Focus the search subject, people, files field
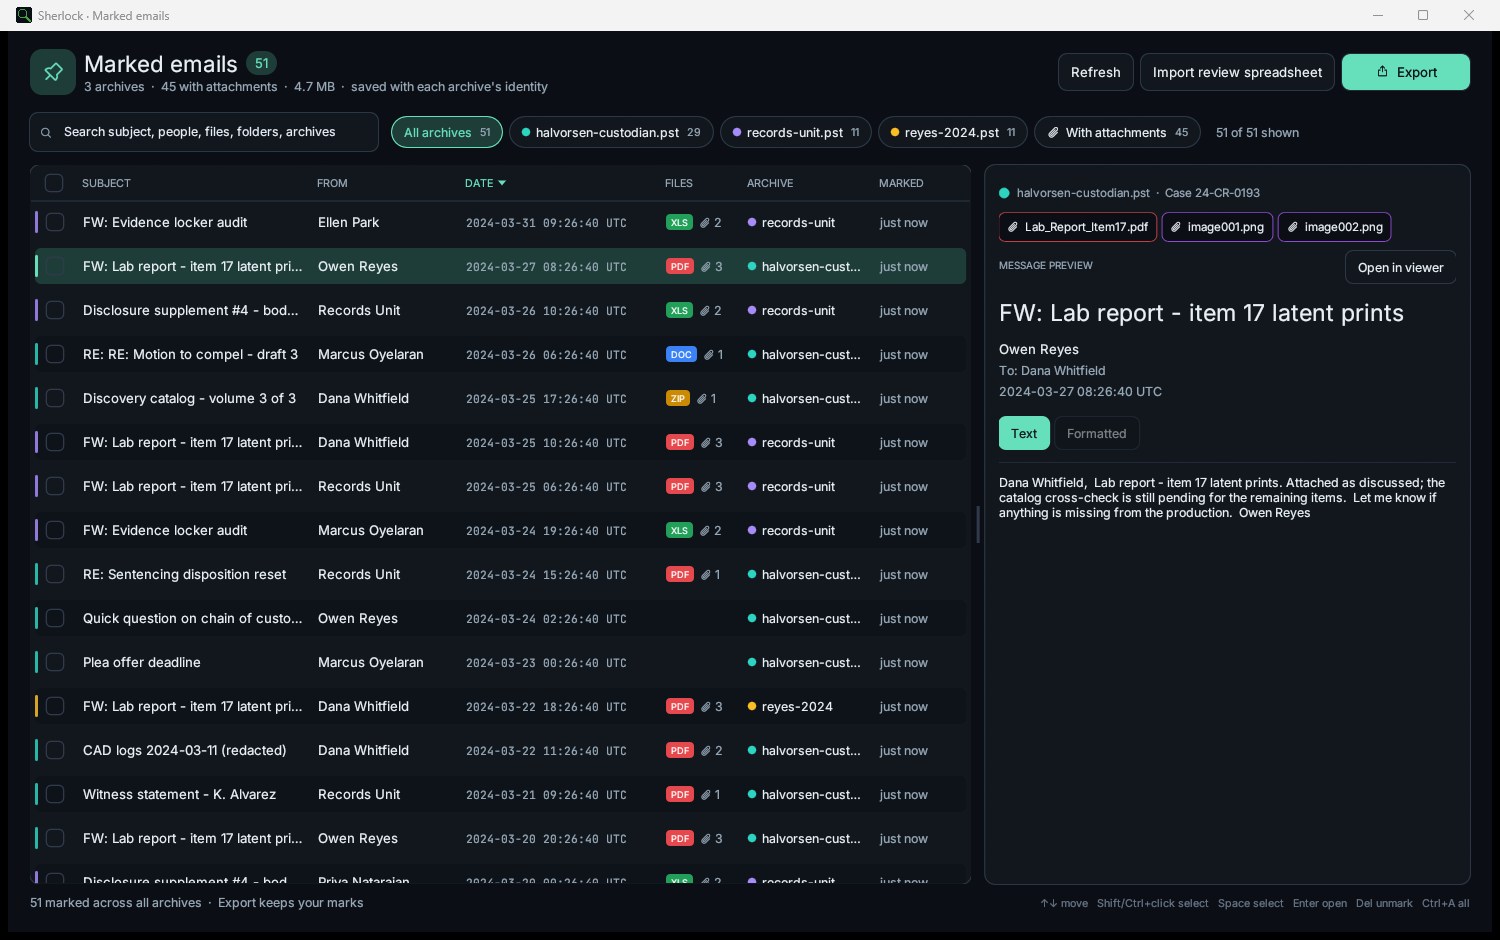The image size is (1500, 940). (204, 132)
